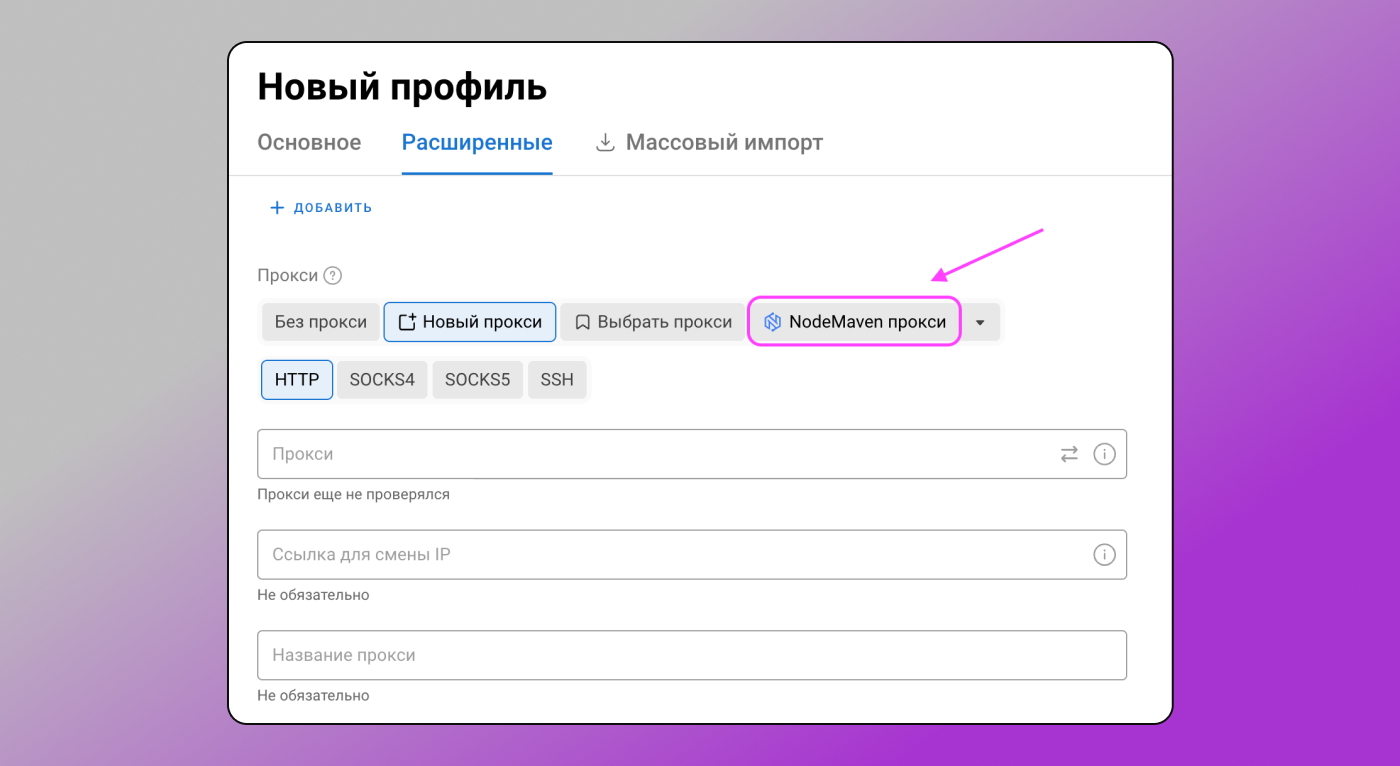Select the SOCKS4 protocol option
1400x766 pixels.
pyautogui.click(x=382, y=380)
